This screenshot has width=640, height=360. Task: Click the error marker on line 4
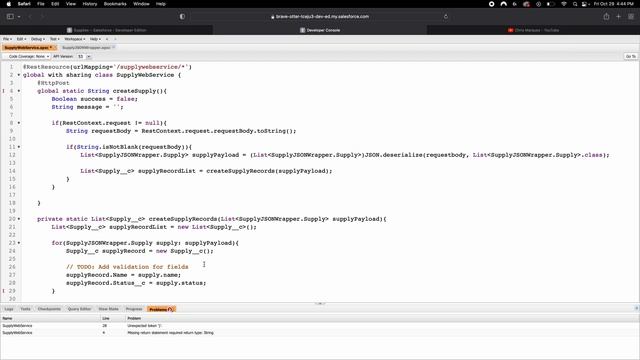point(4,91)
